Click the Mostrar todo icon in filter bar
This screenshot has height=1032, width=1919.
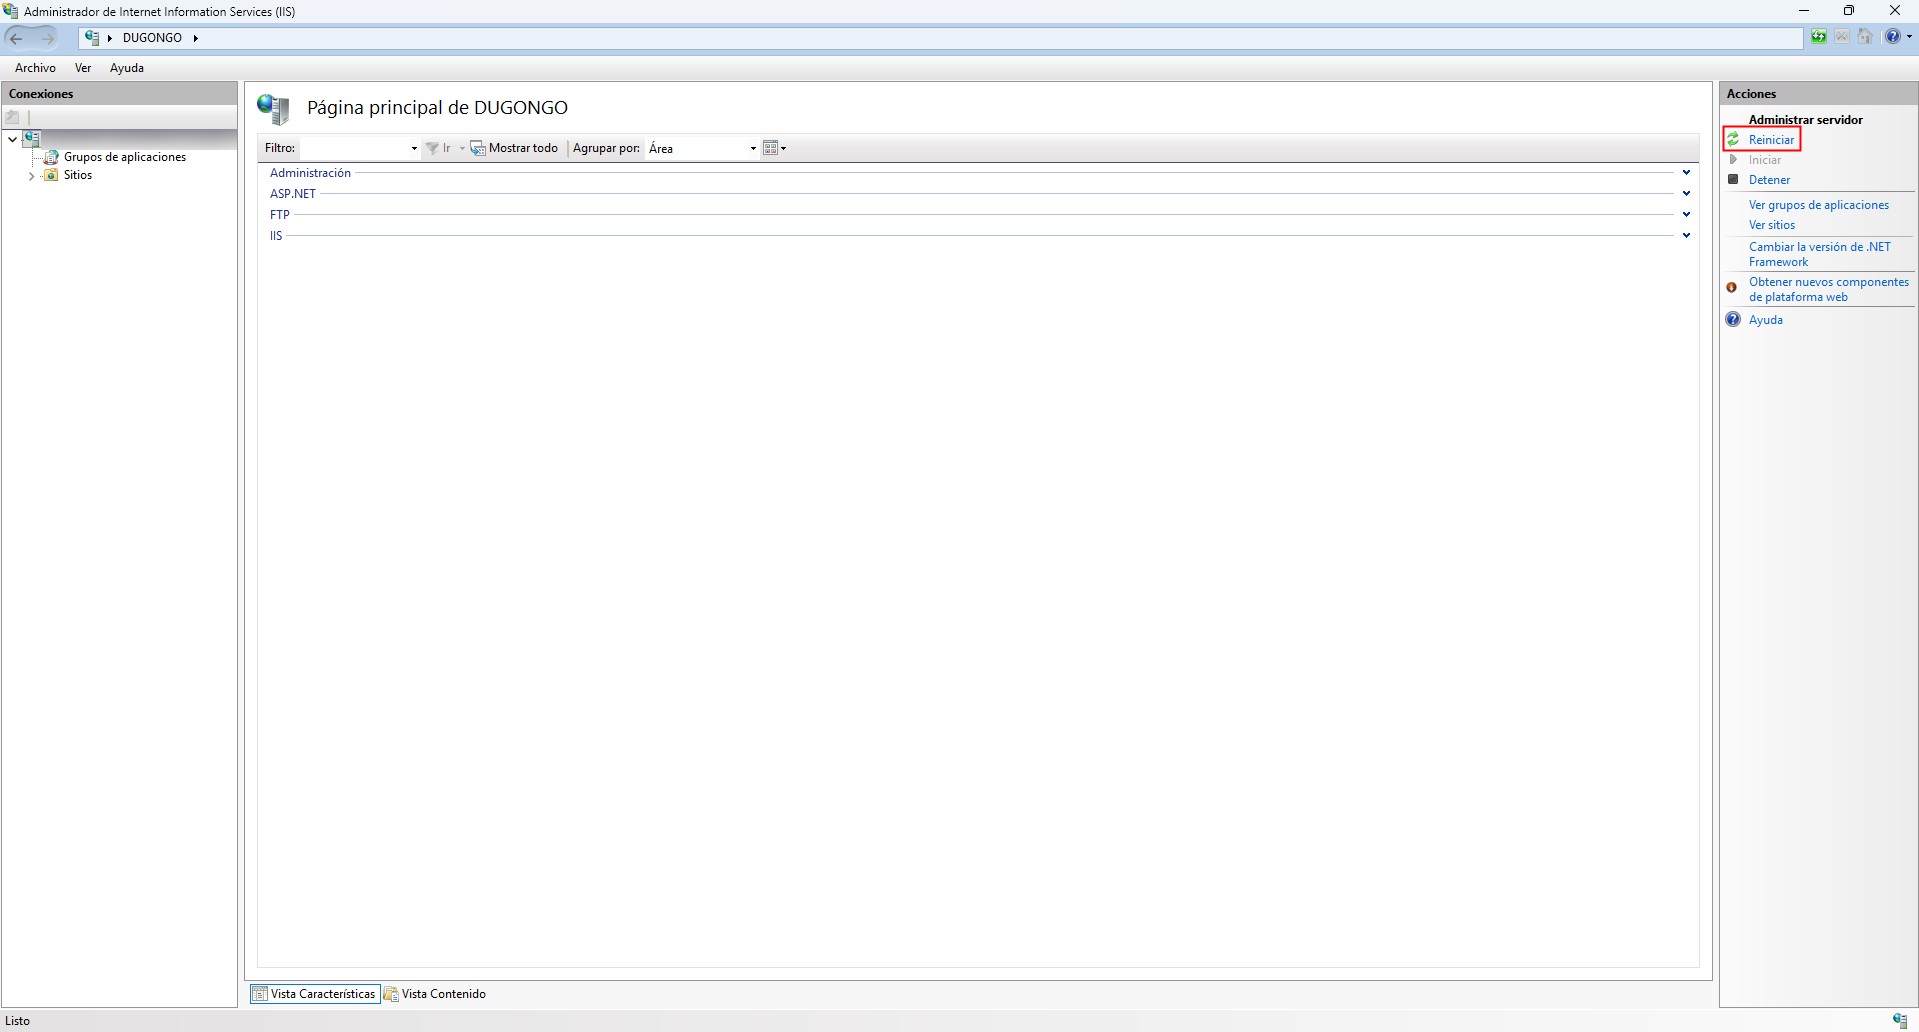(x=478, y=148)
